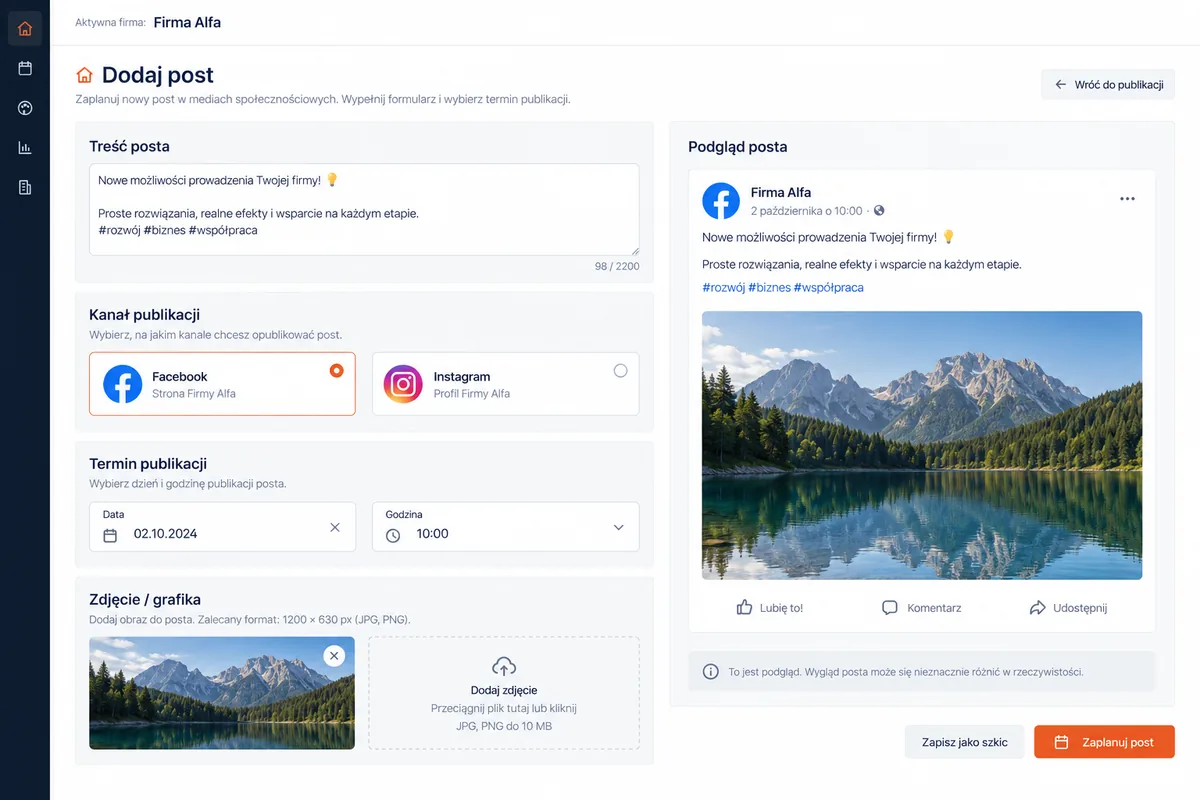Remove the uploaded mountain photo

[334, 656]
